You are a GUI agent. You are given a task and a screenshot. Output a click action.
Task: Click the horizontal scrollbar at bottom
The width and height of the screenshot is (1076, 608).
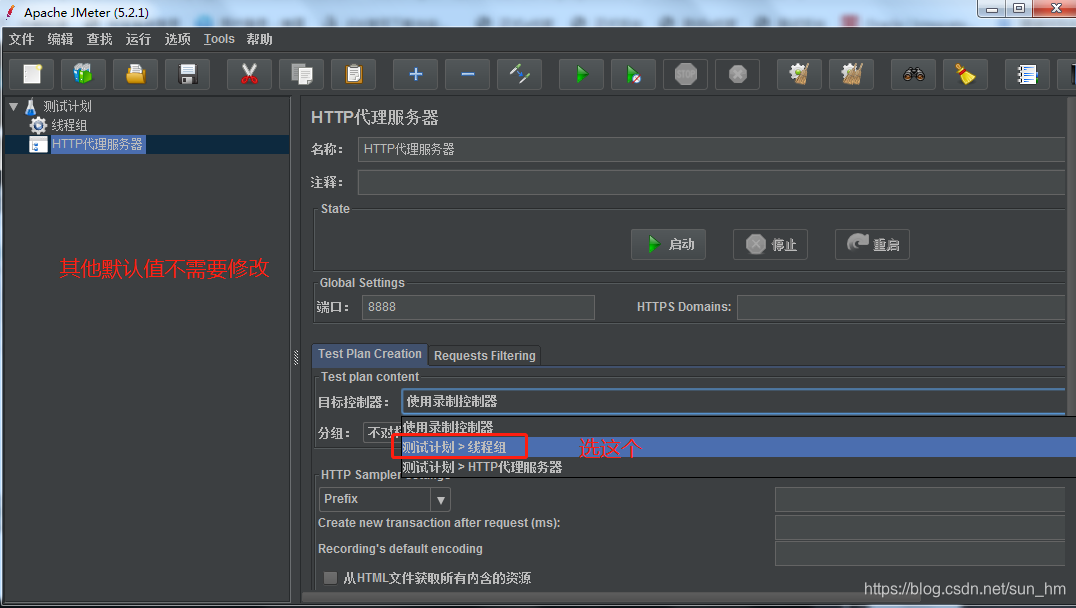pos(611,598)
